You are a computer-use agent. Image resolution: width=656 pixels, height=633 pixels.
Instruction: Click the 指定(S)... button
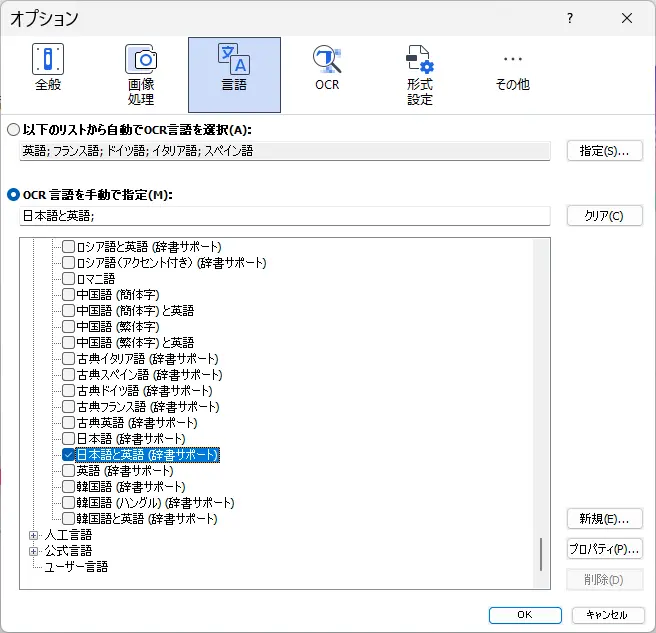[605, 151]
